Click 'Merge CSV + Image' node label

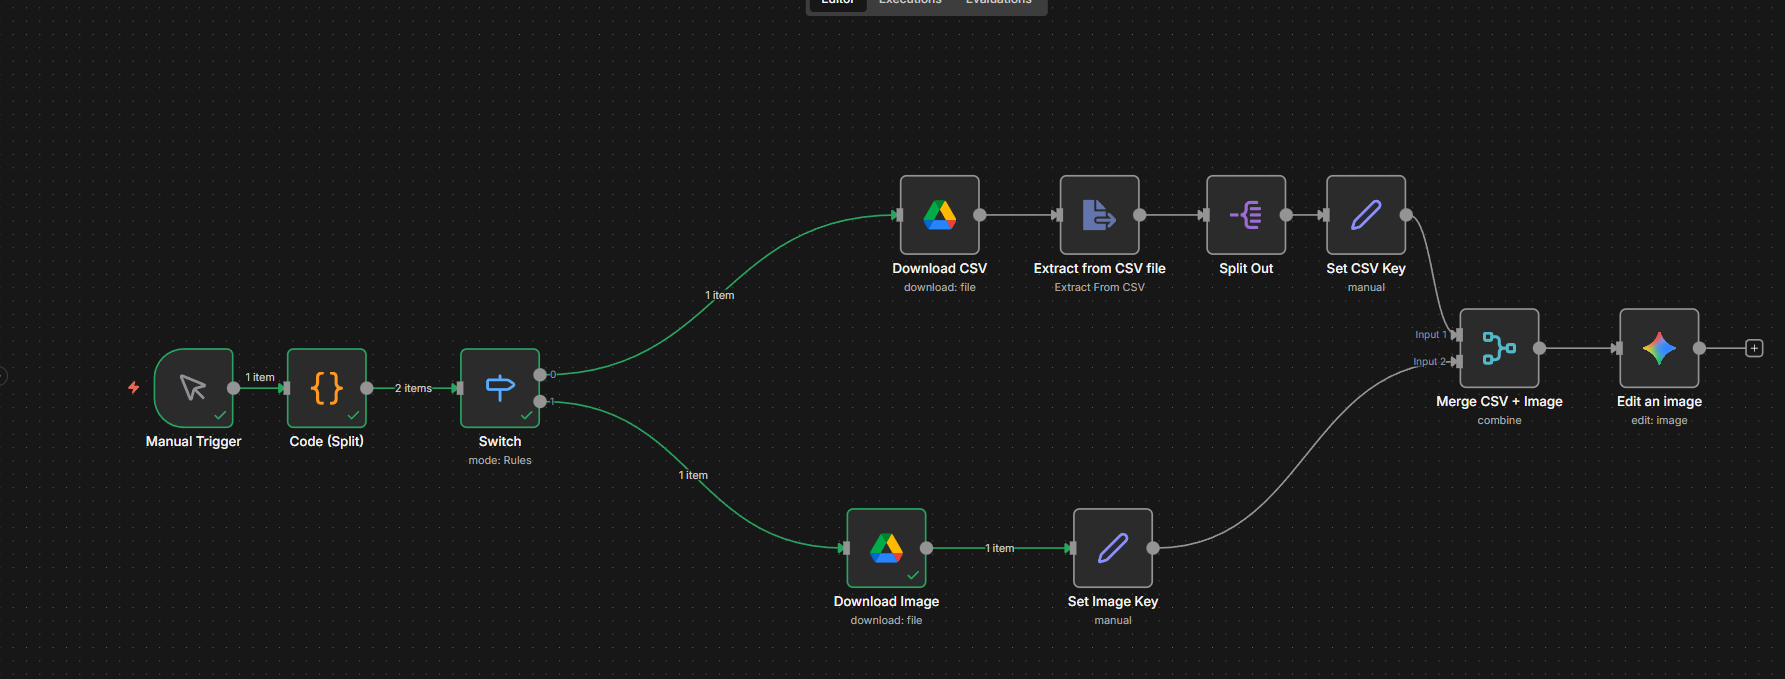[x=1499, y=401]
